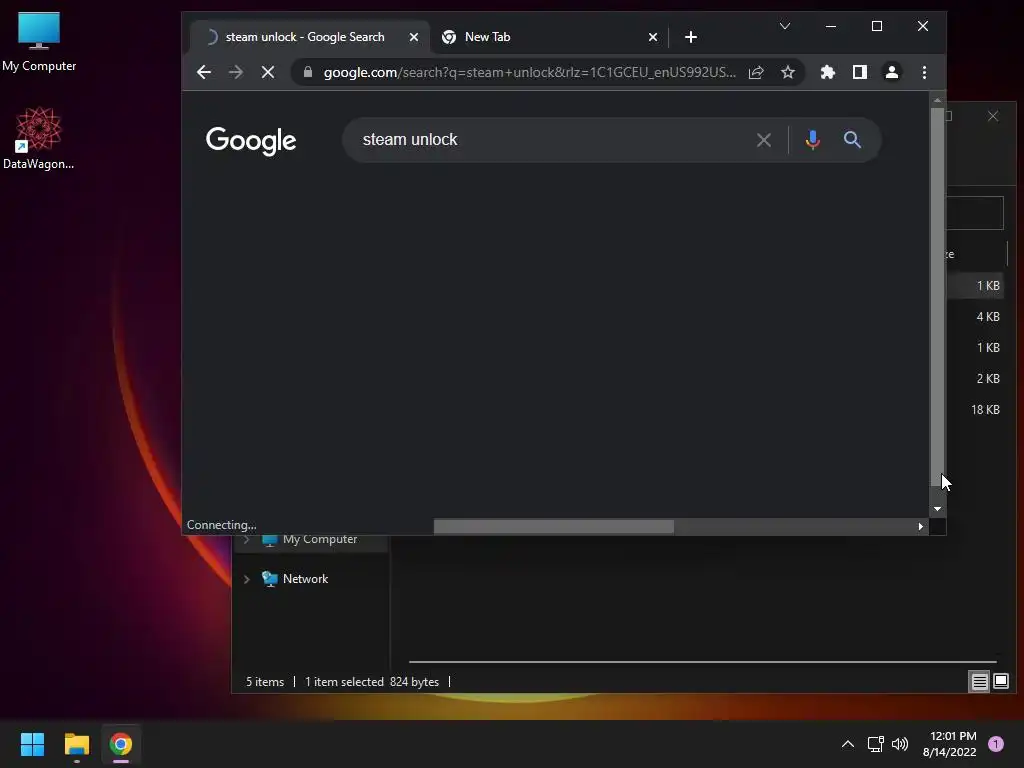Open tab search dropdown chevron

[x=785, y=26]
